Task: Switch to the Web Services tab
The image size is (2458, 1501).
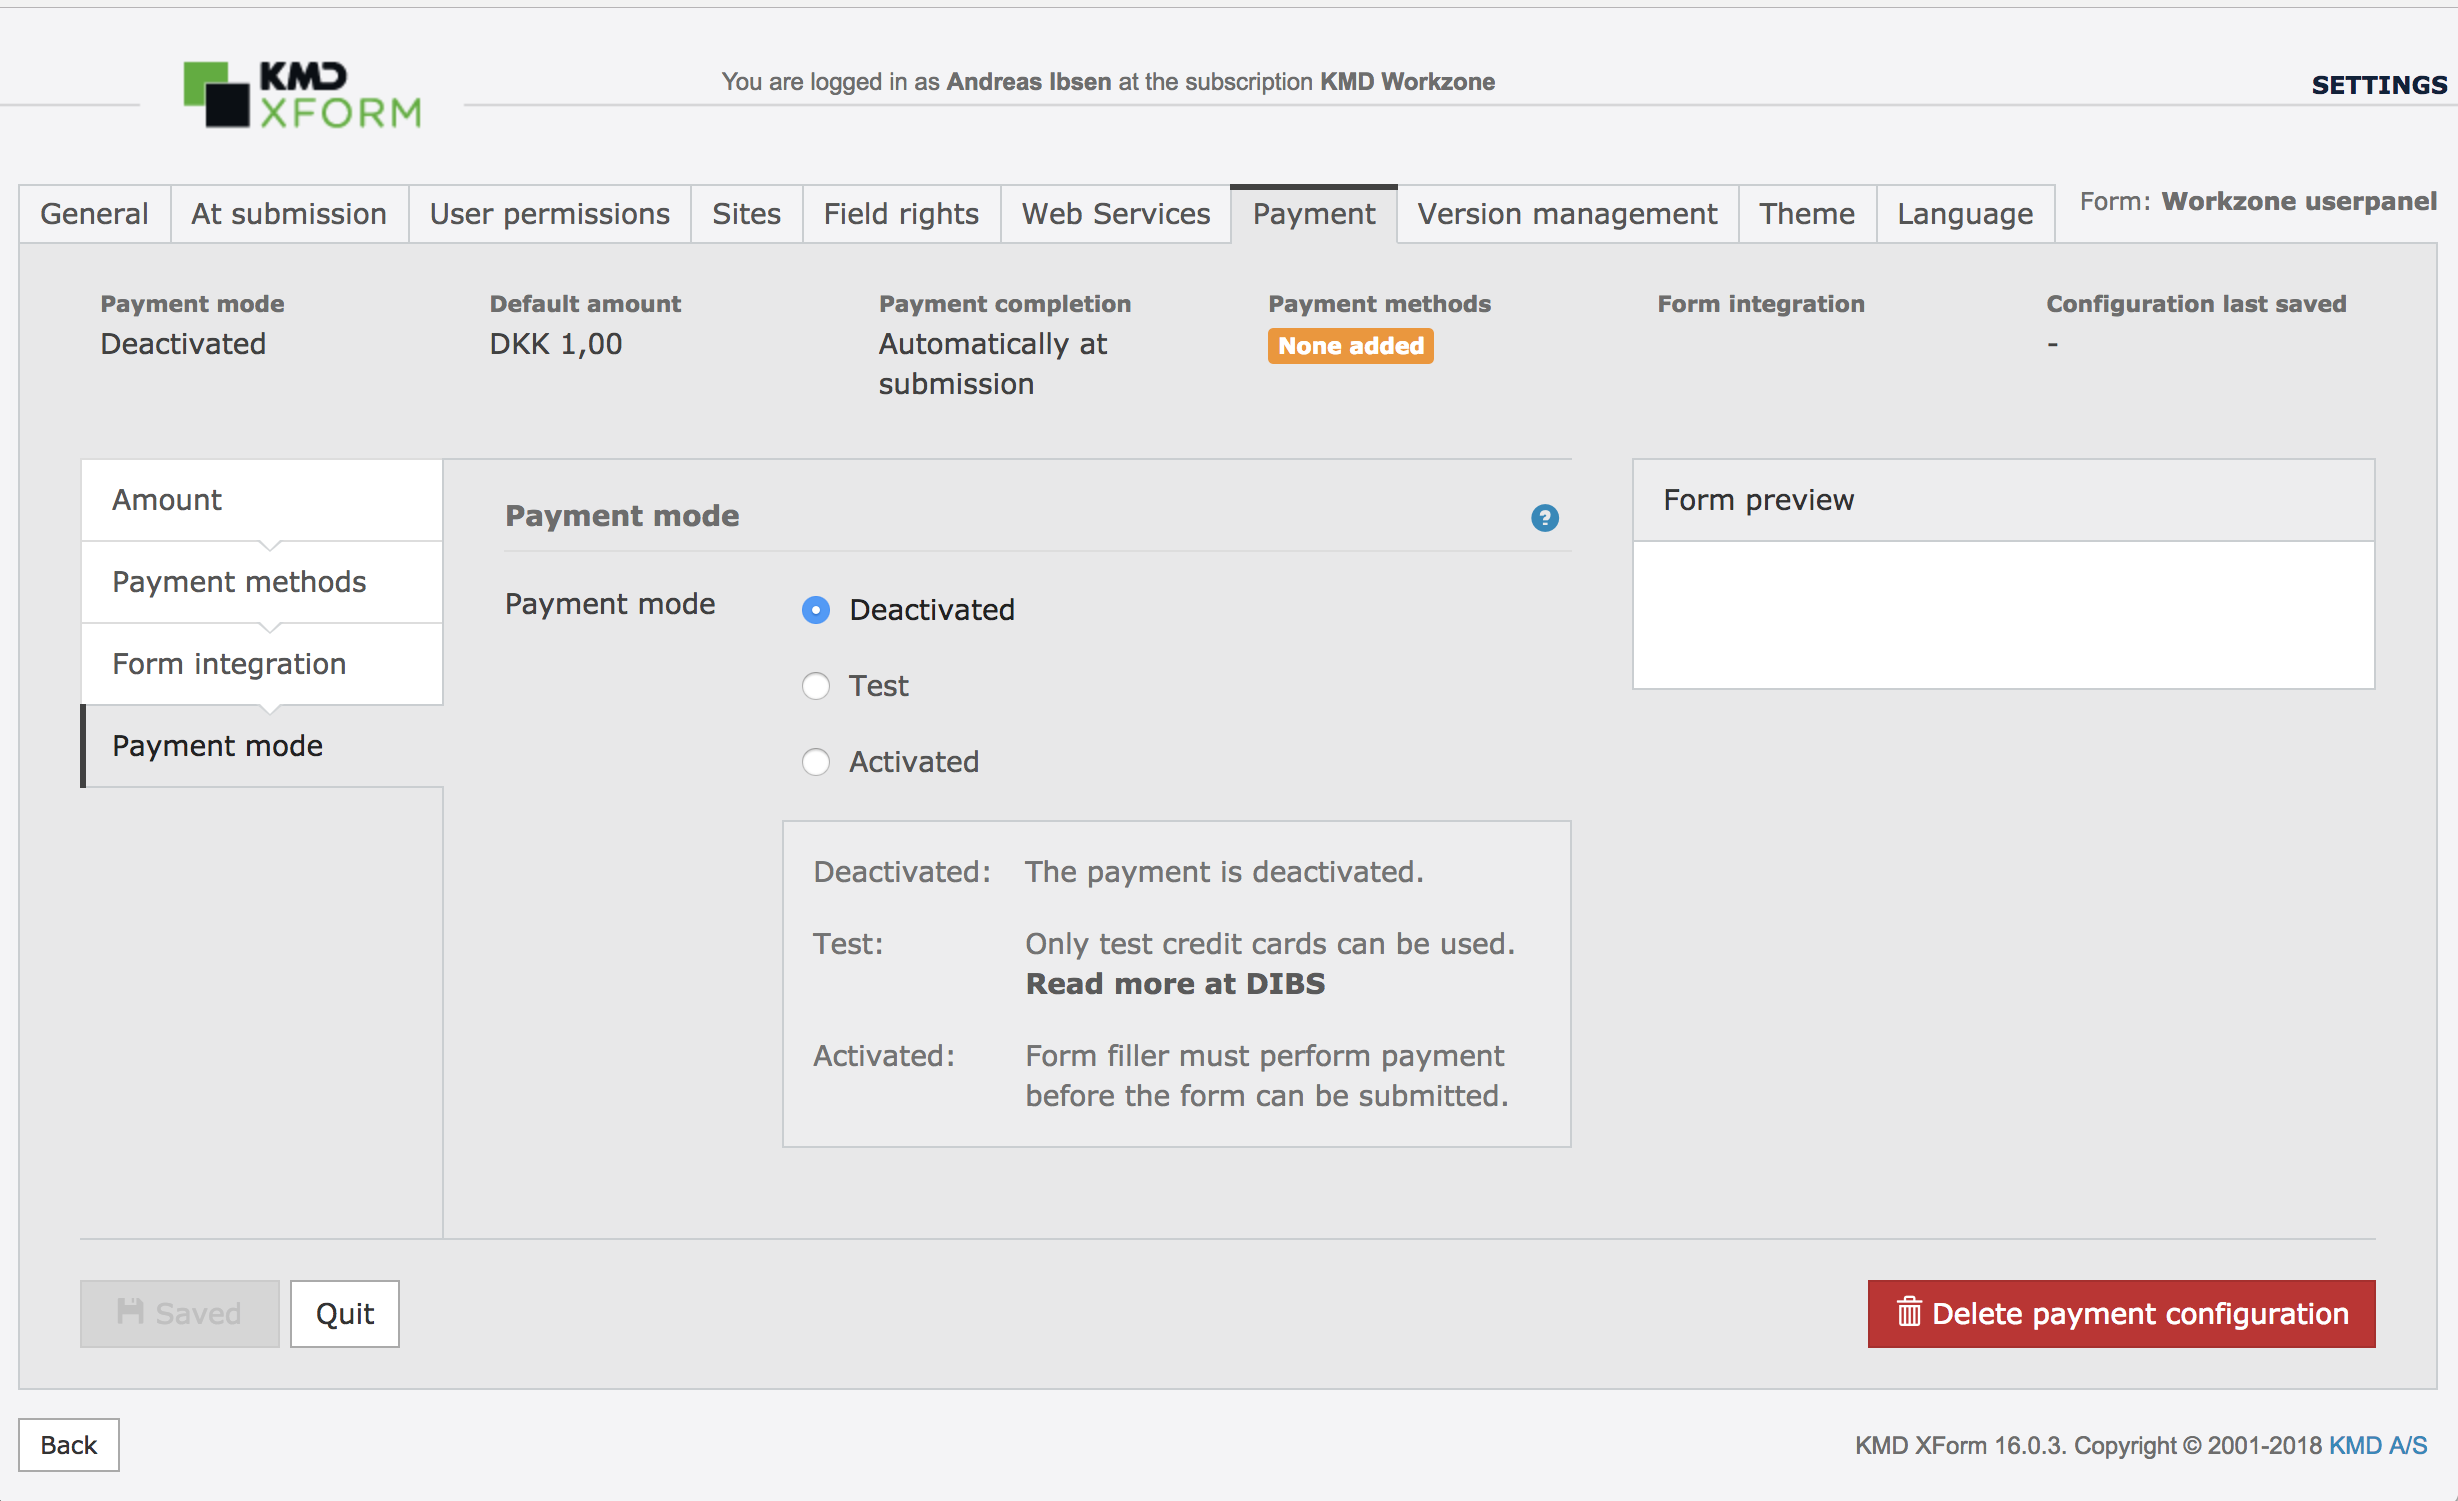Action: pyautogui.click(x=1115, y=214)
